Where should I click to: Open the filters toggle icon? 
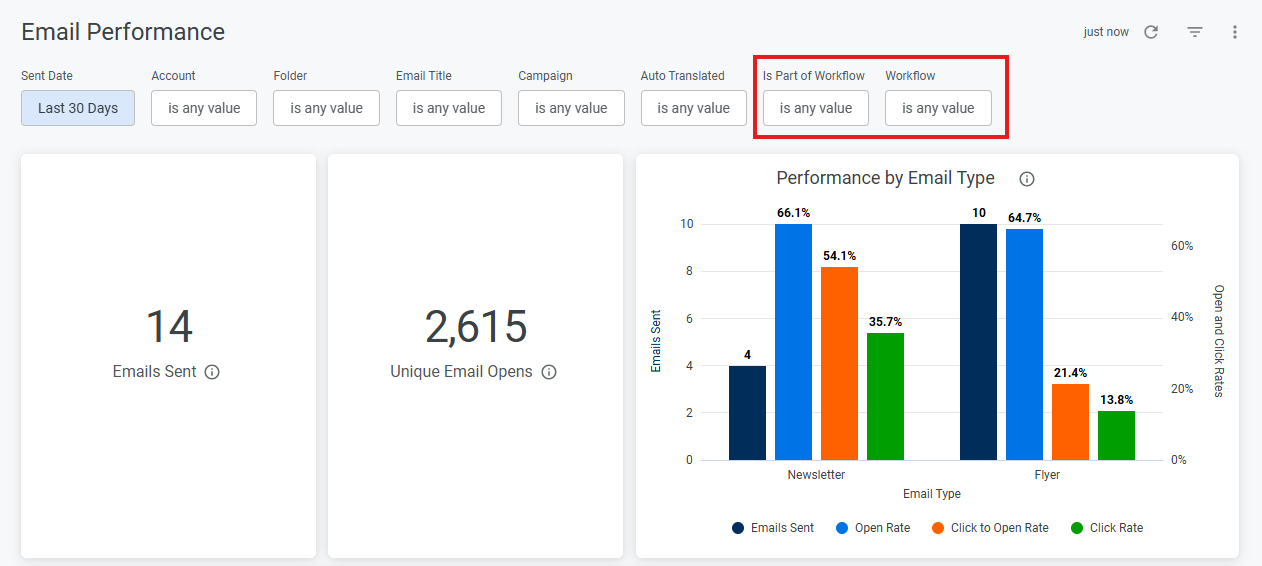pyautogui.click(x=1195, y=32)
